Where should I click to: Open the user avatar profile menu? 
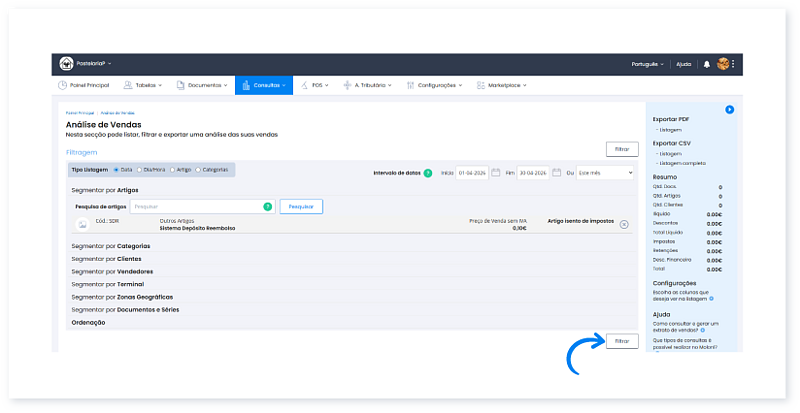point(724,64)
